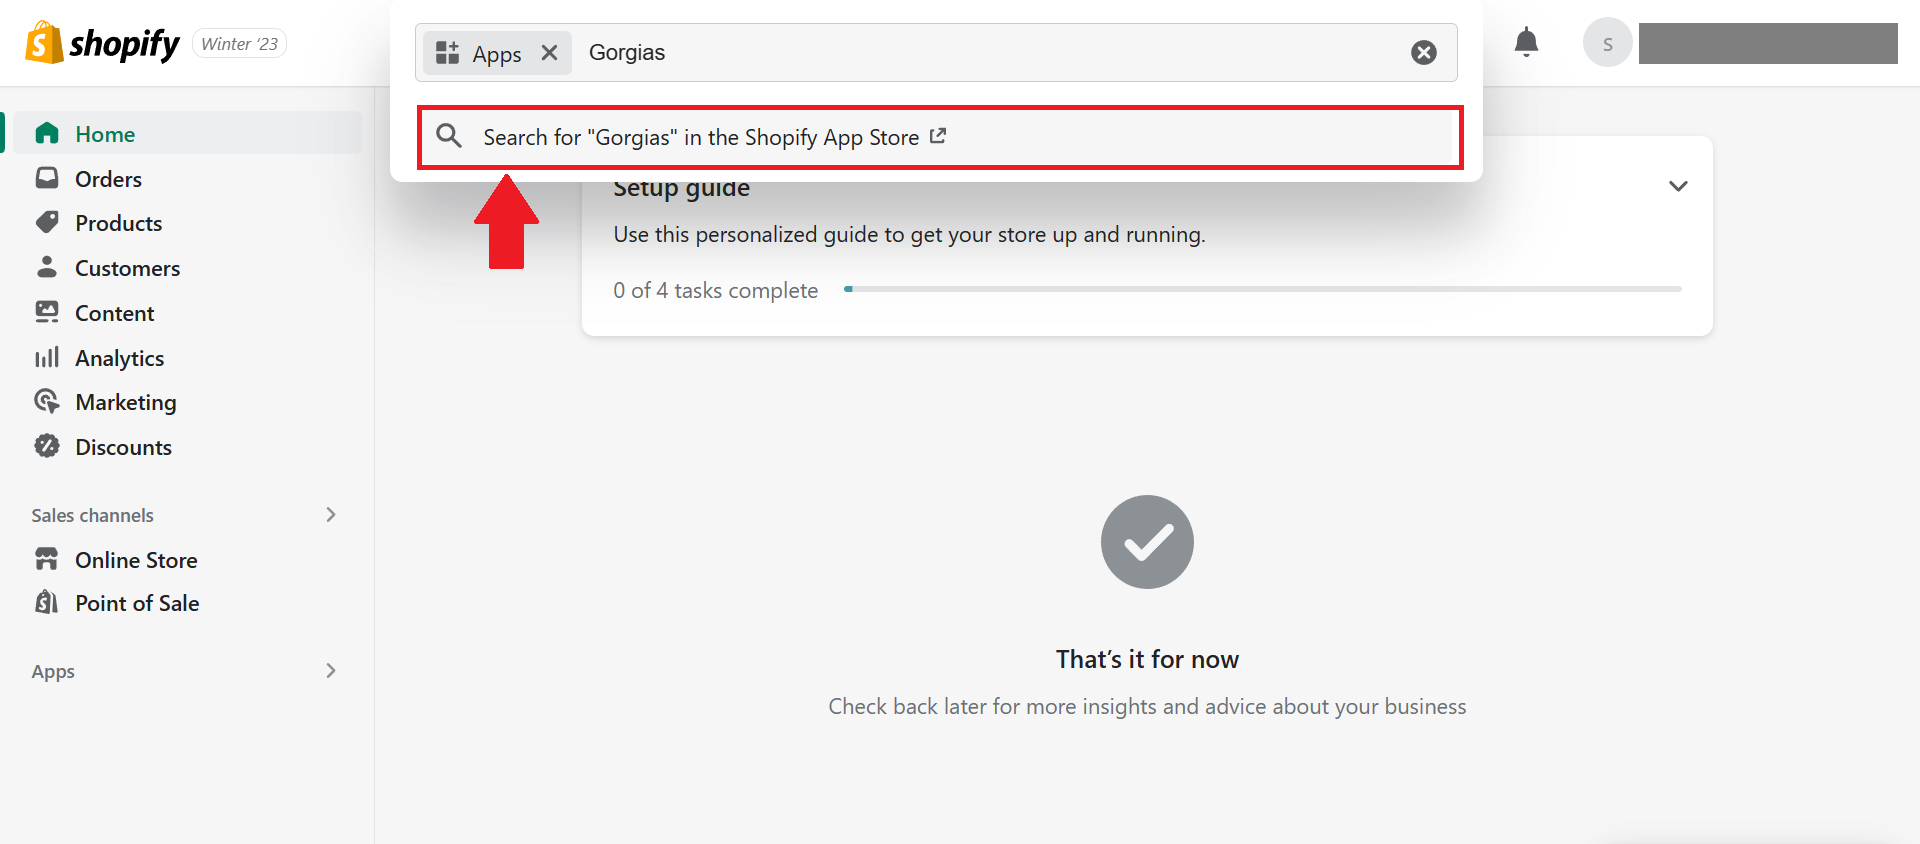Search for "Gorgias" in the Shopify App Store
This screenshot has height=844, width=1920.
click(x=940, y=137)
